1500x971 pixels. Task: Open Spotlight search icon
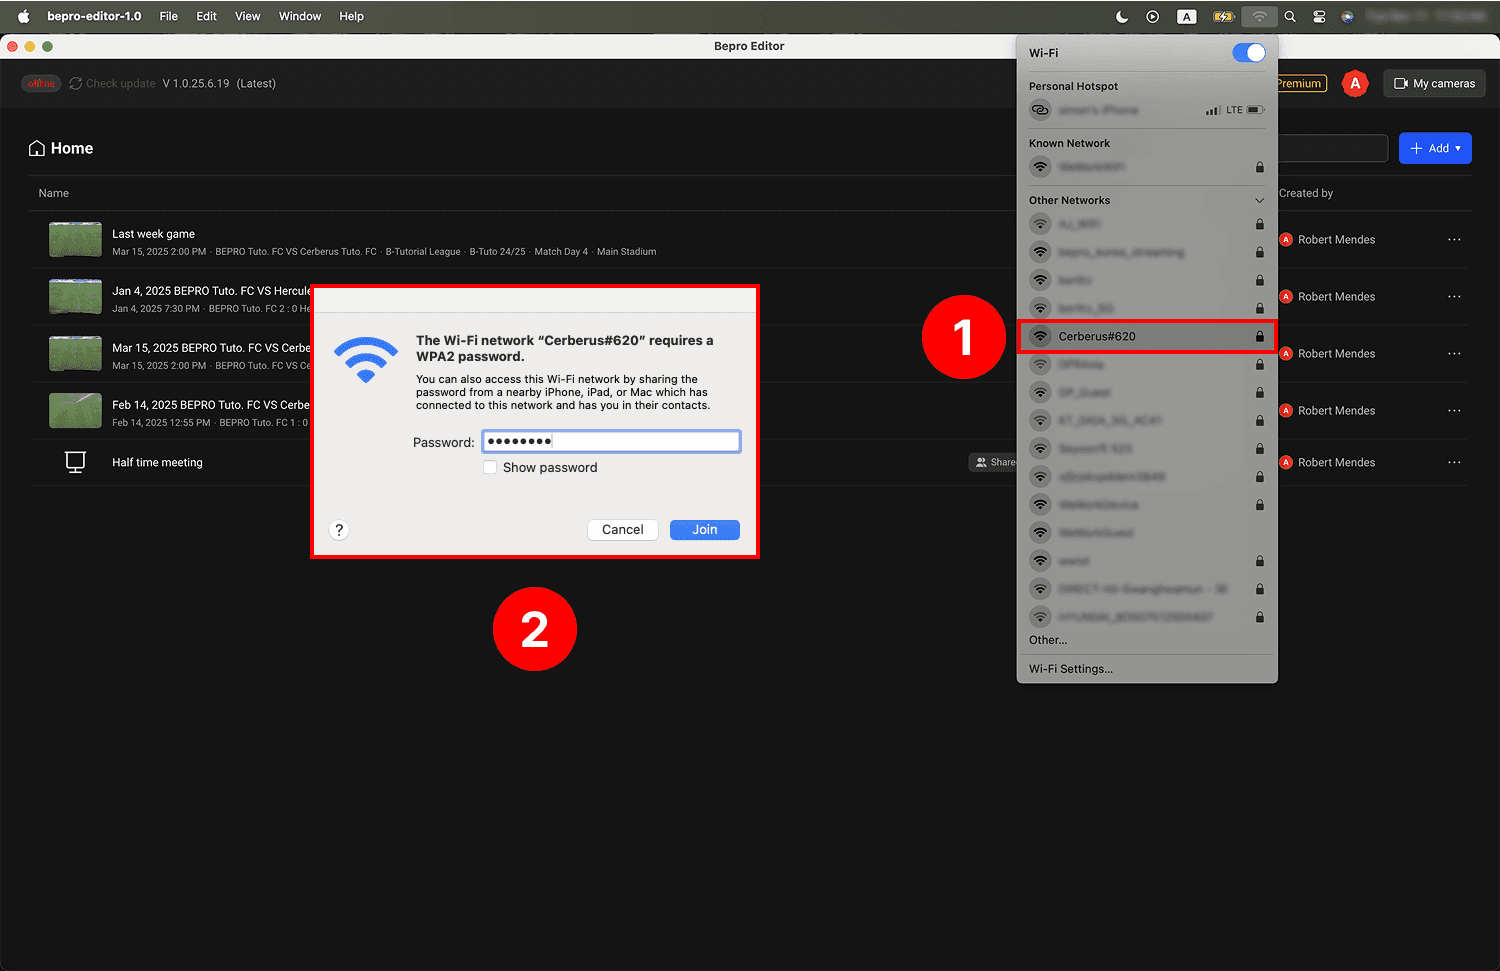point(1290,16)
